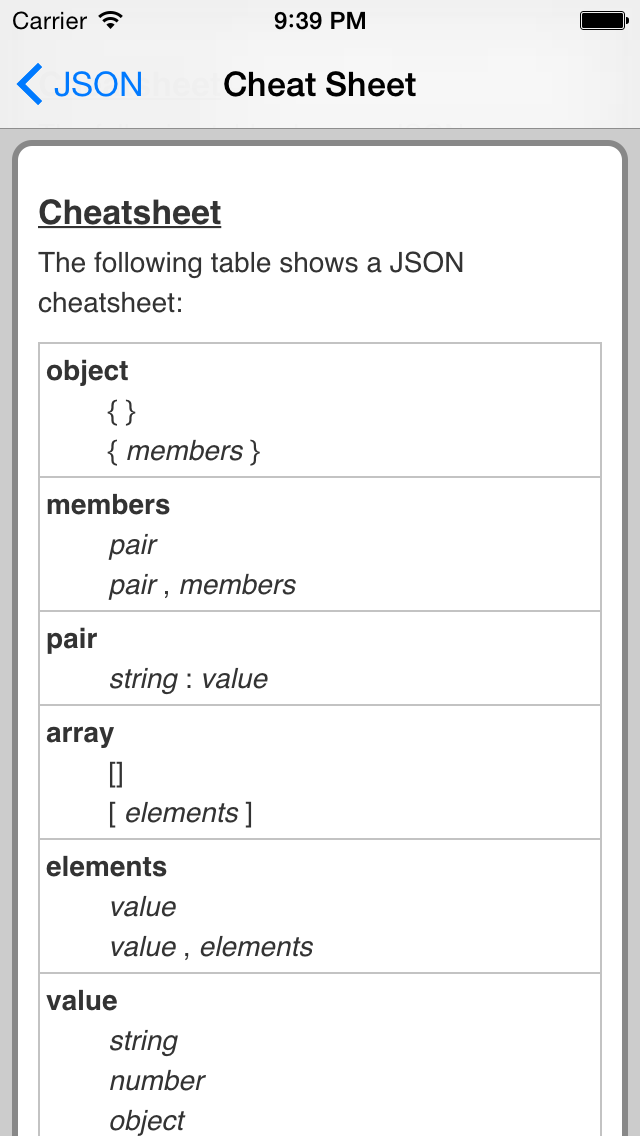
Task: Tap the 'object' row heading
Action: (87, 371)
